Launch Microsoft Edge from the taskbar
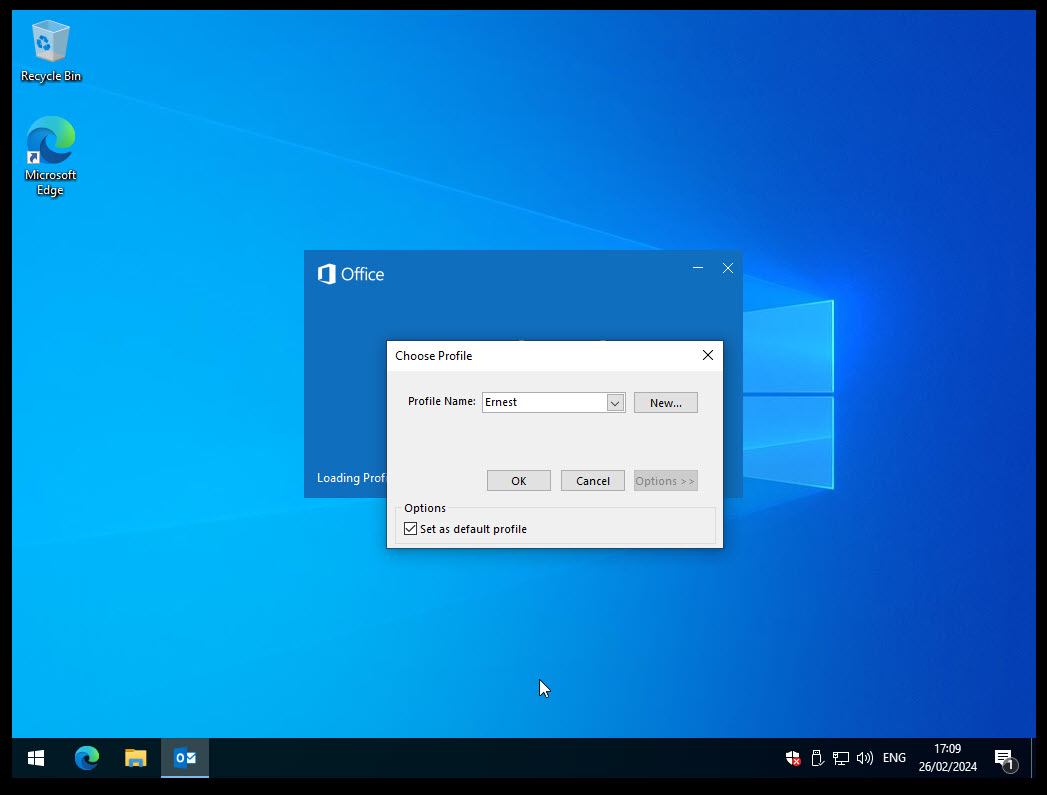Viewport: 1047px width, 795px height. tap(87, 758)
